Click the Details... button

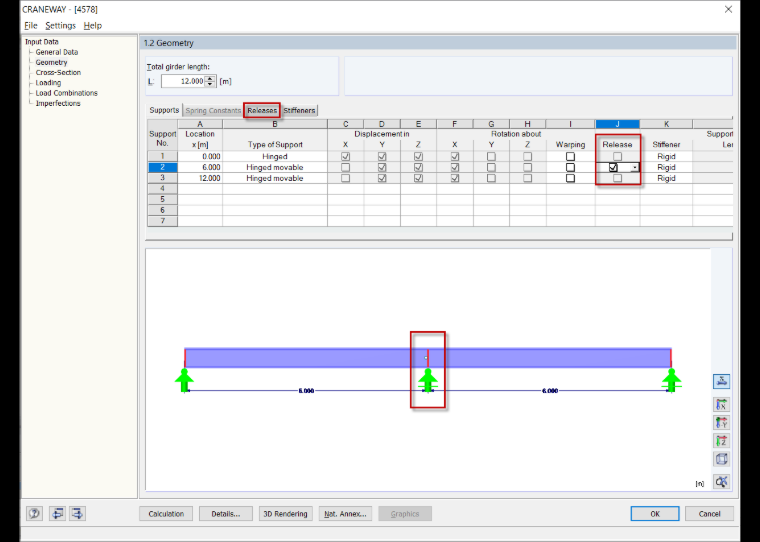(226, 514)
